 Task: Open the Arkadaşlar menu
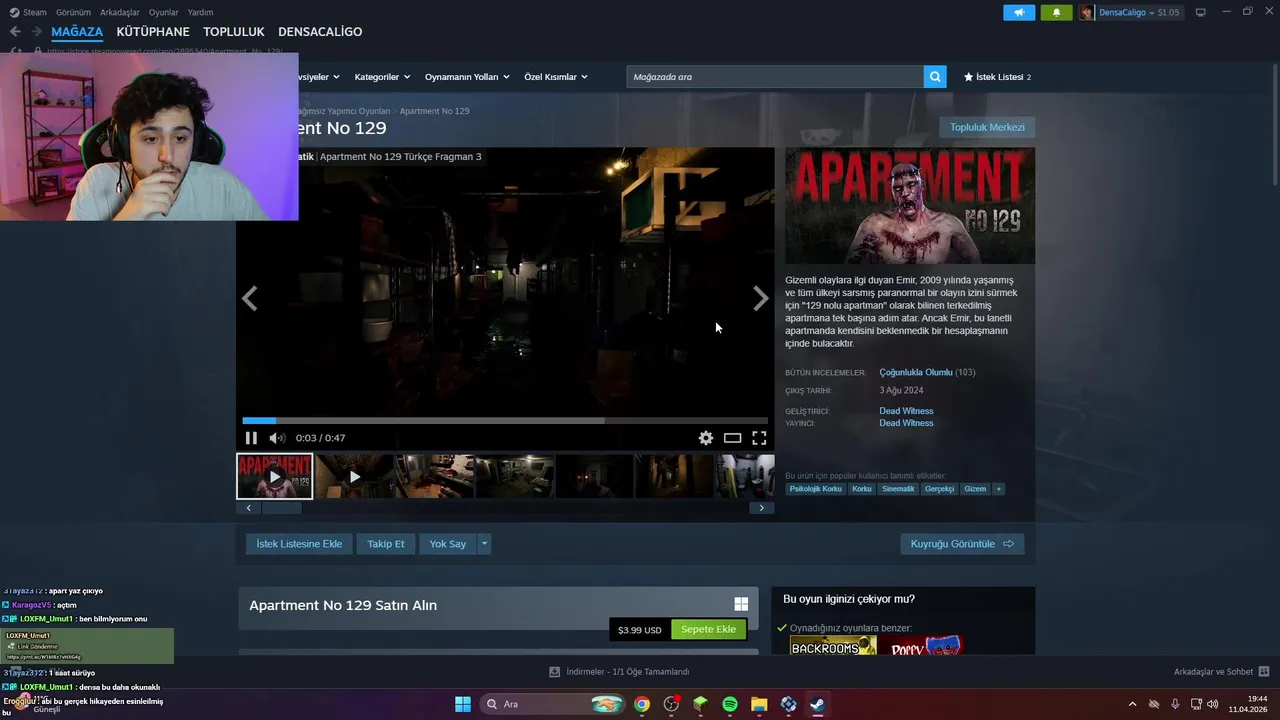click(x=120, y=12)
